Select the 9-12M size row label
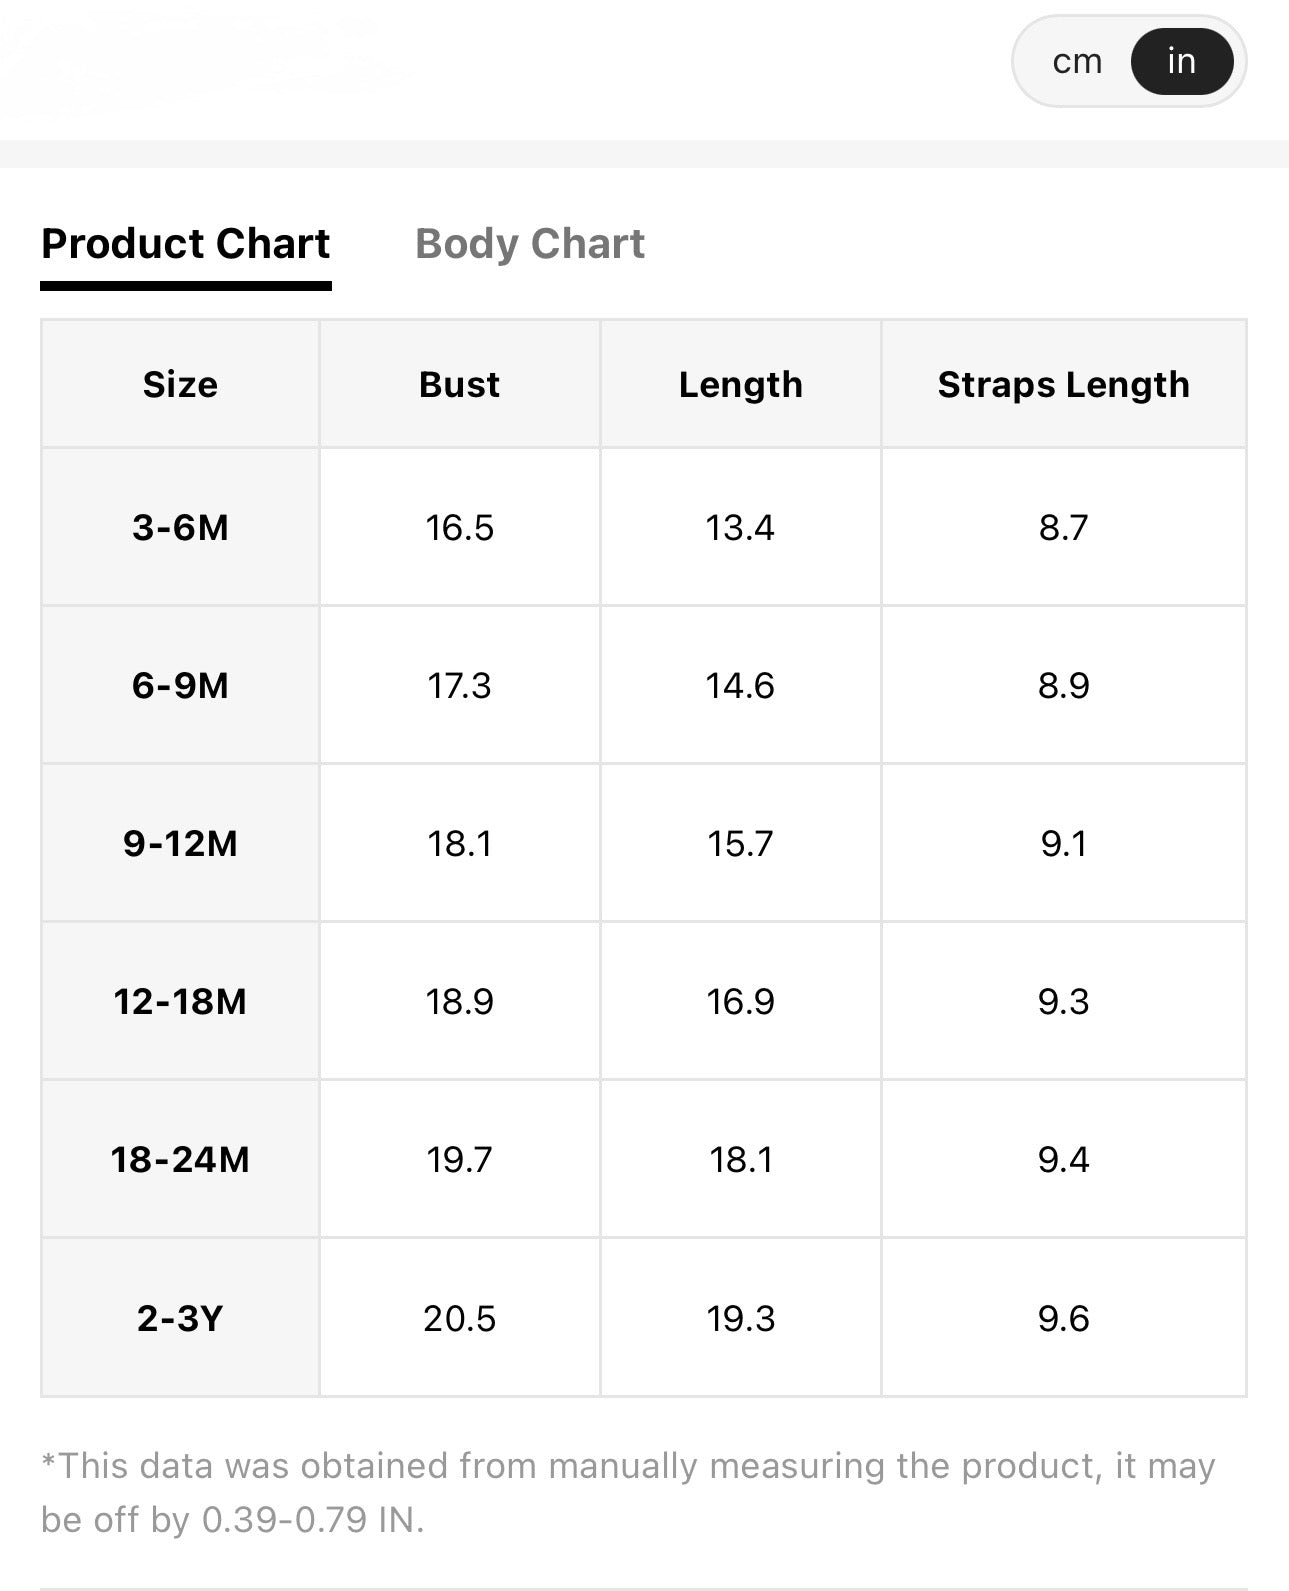This screenshot has height=1591, width=1289. 180,843
